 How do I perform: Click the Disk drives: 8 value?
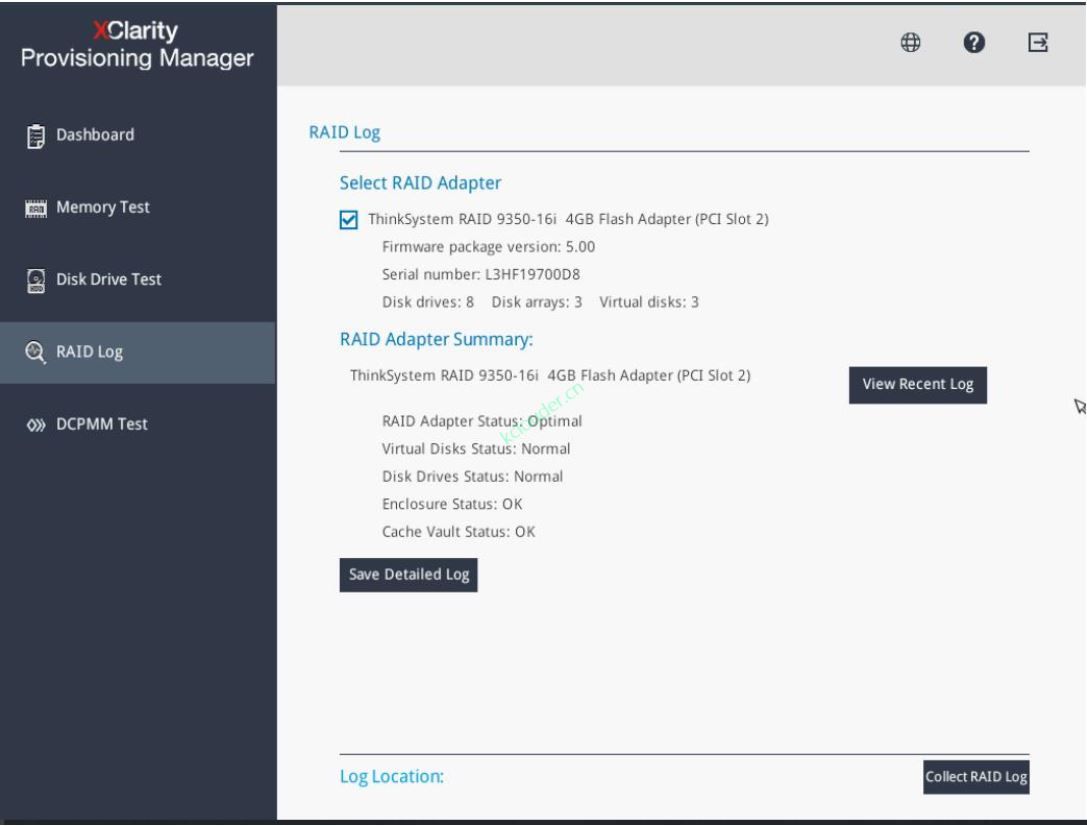click(428, 302)
